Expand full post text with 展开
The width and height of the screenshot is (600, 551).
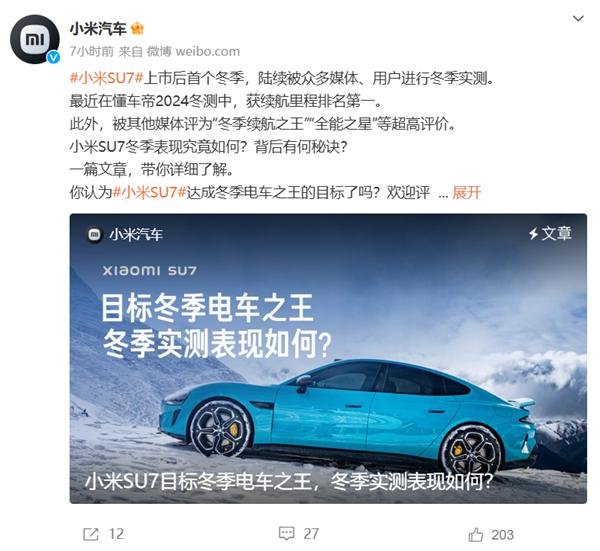pyautogui.click(x=466, y=192)
